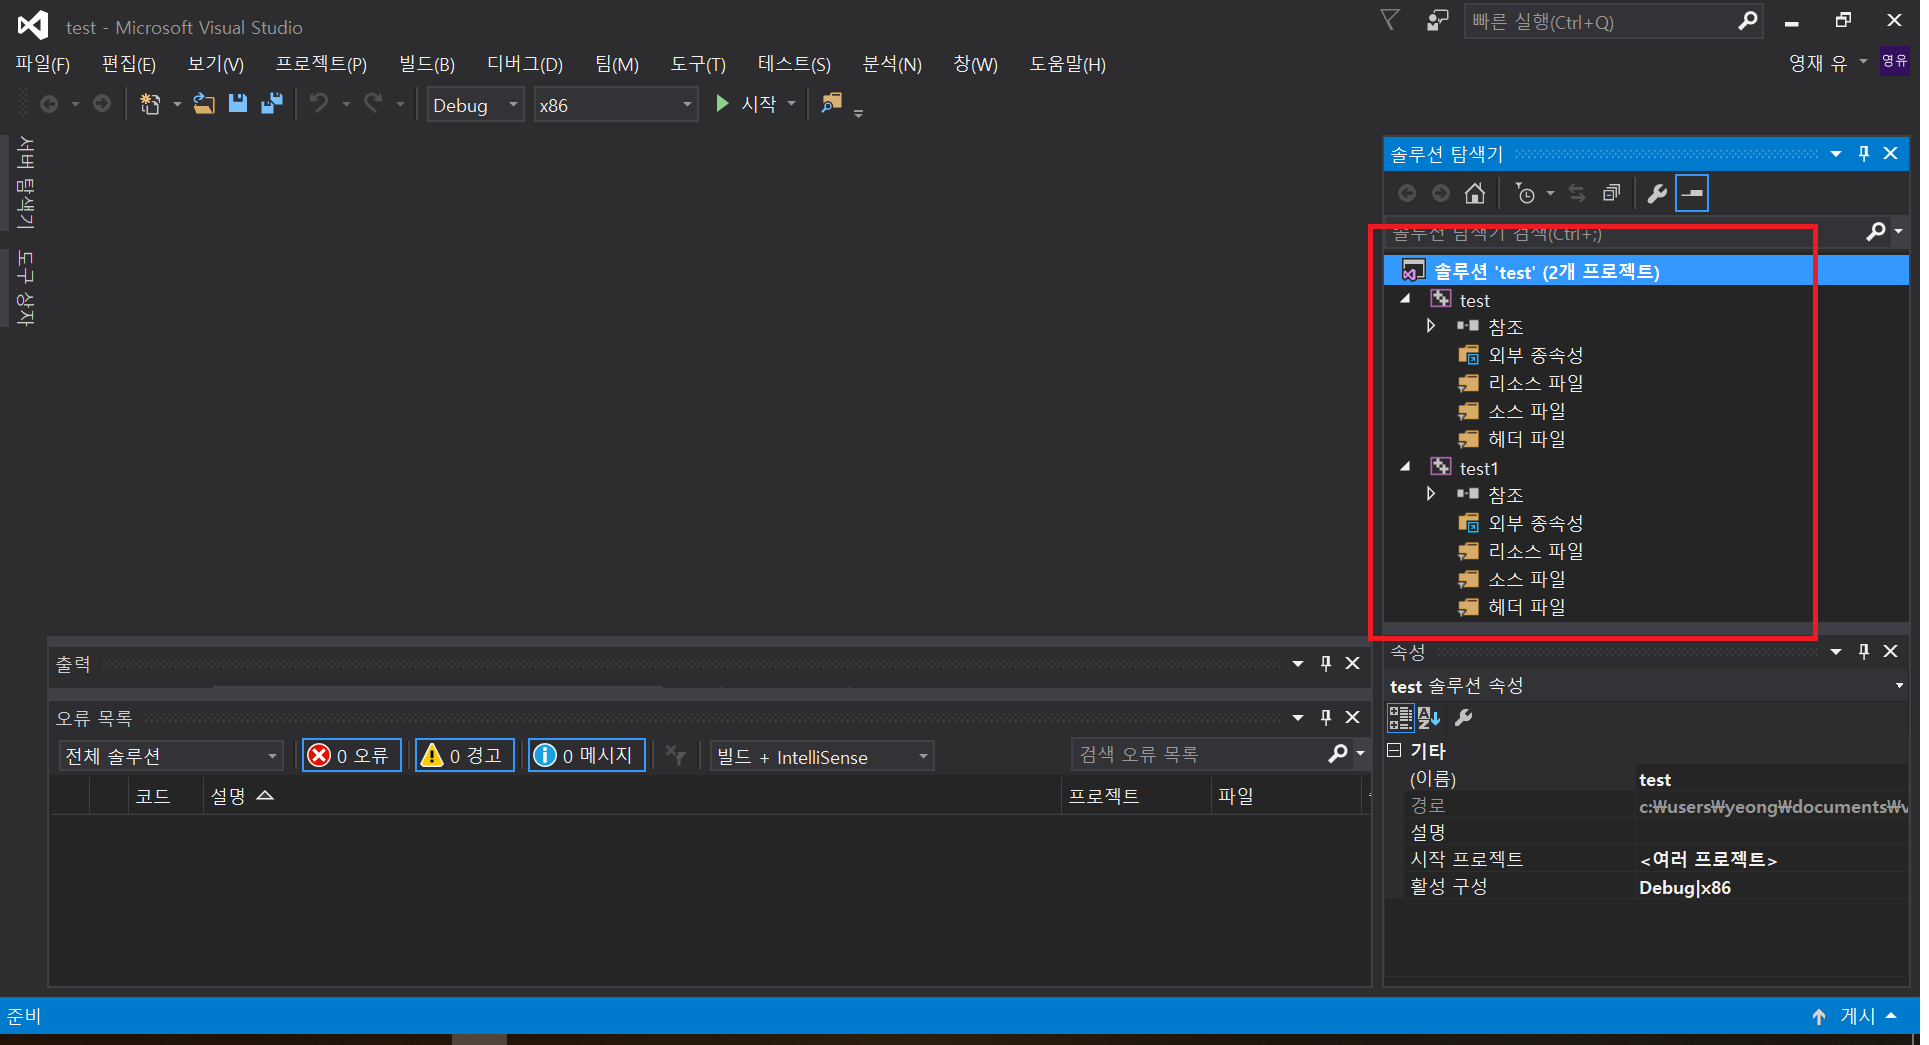The image size is (1929, 1045).
Task: Open the 빌드(B) menu
Action: tap(427, 64)
